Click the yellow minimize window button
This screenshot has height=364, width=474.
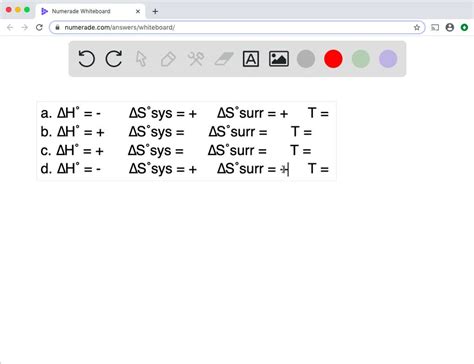tap(18, 10)
